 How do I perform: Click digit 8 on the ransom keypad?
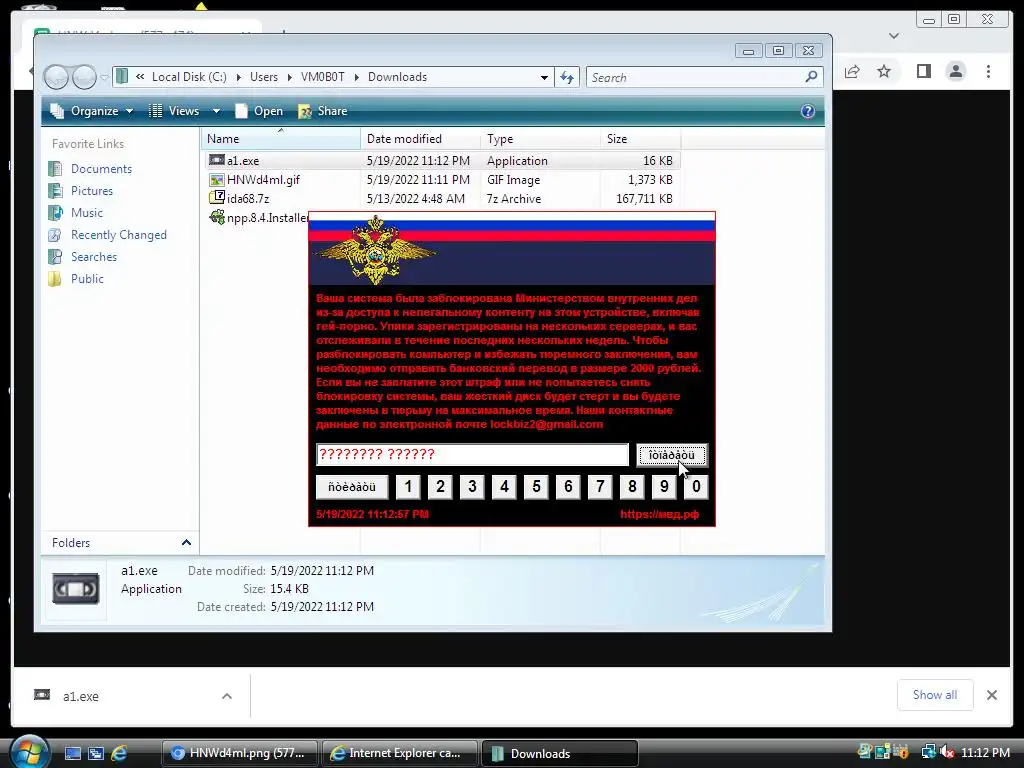pyautogui.click(x=632, y=487)
